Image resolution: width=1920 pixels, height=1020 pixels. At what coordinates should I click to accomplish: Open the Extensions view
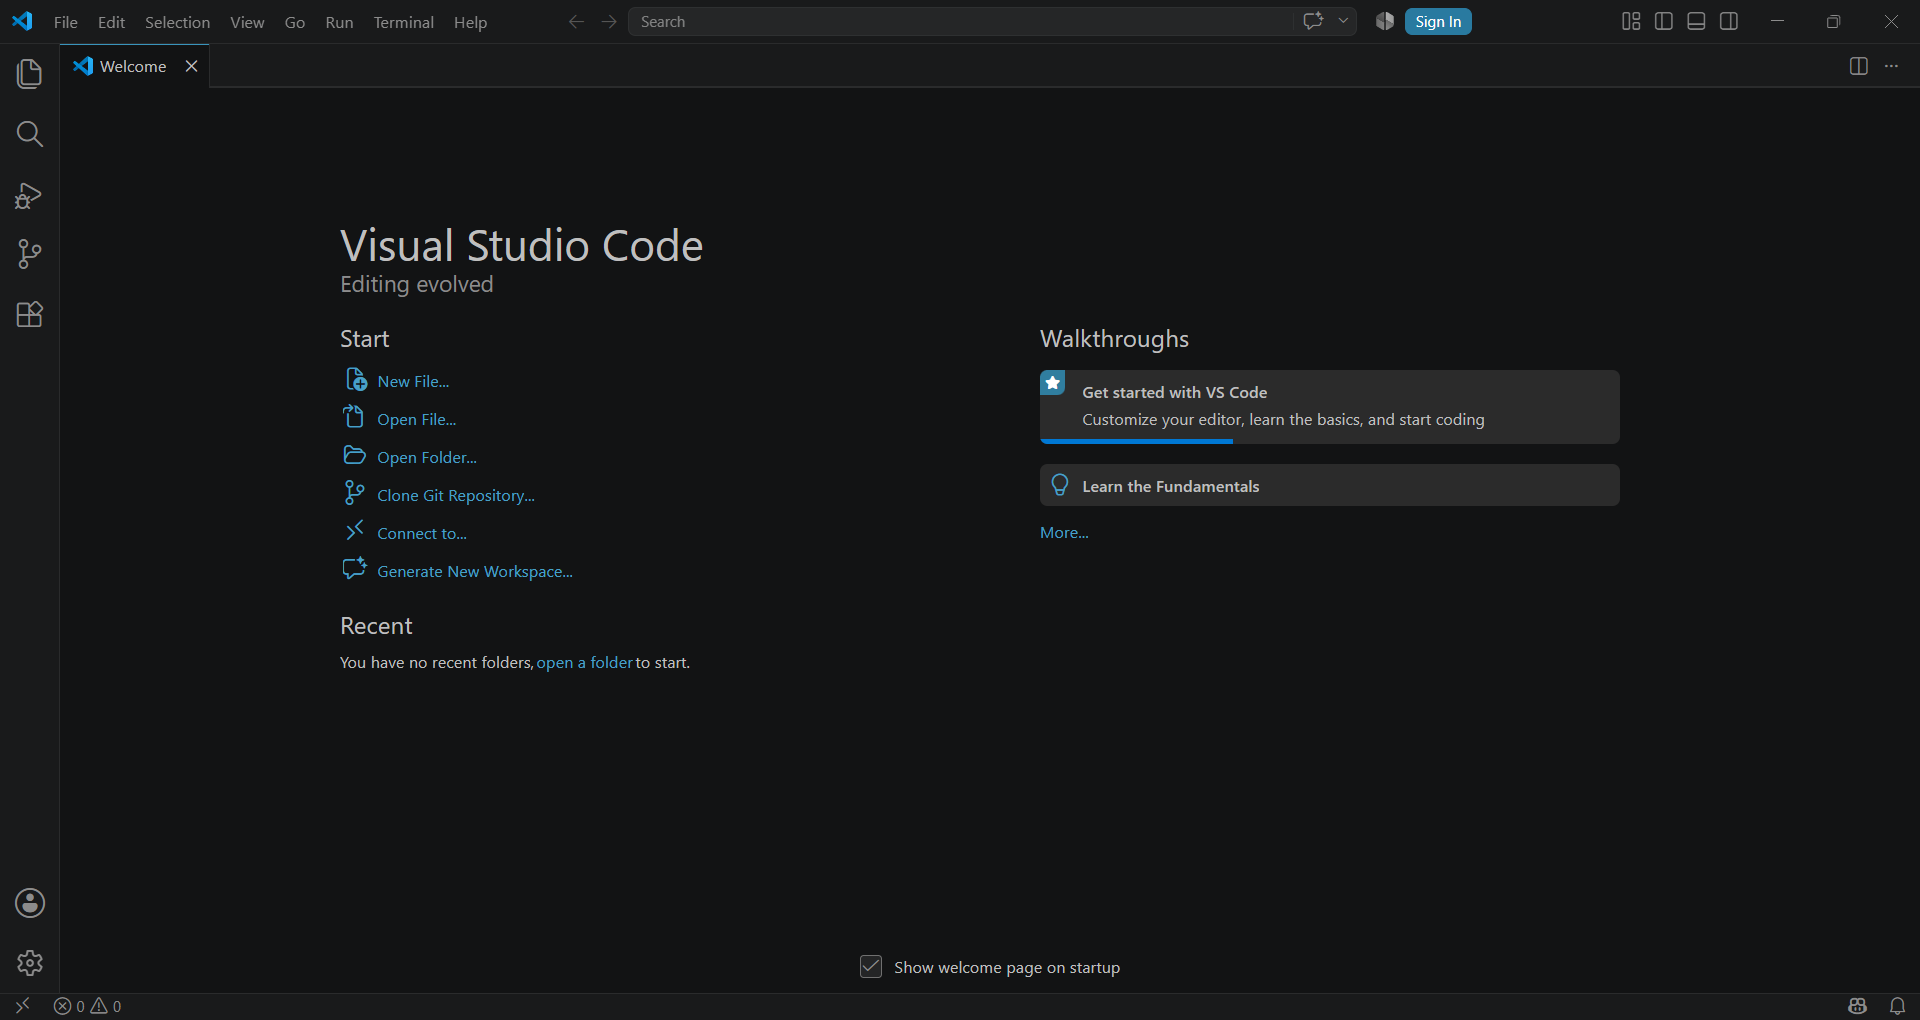click(30, 314)
